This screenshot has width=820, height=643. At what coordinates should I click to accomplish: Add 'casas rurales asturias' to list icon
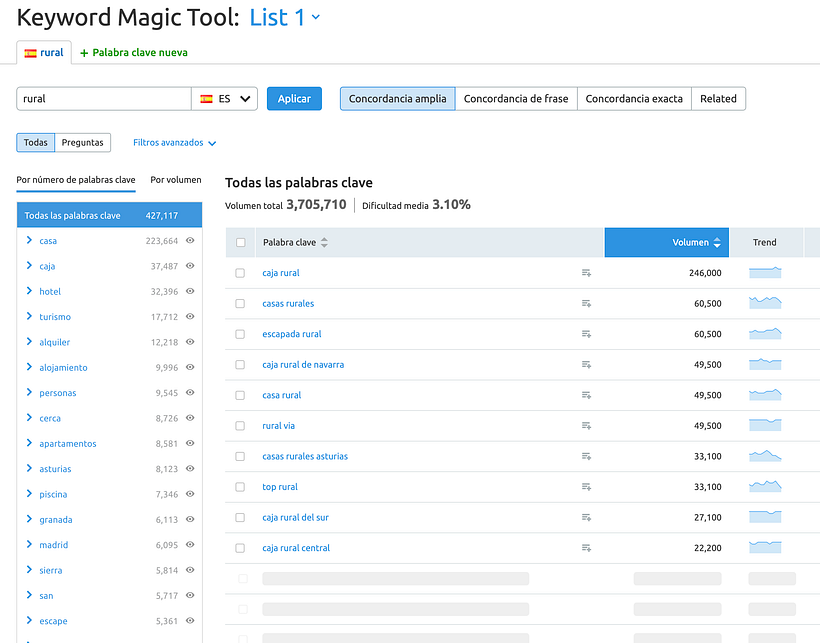pos(586,456)
